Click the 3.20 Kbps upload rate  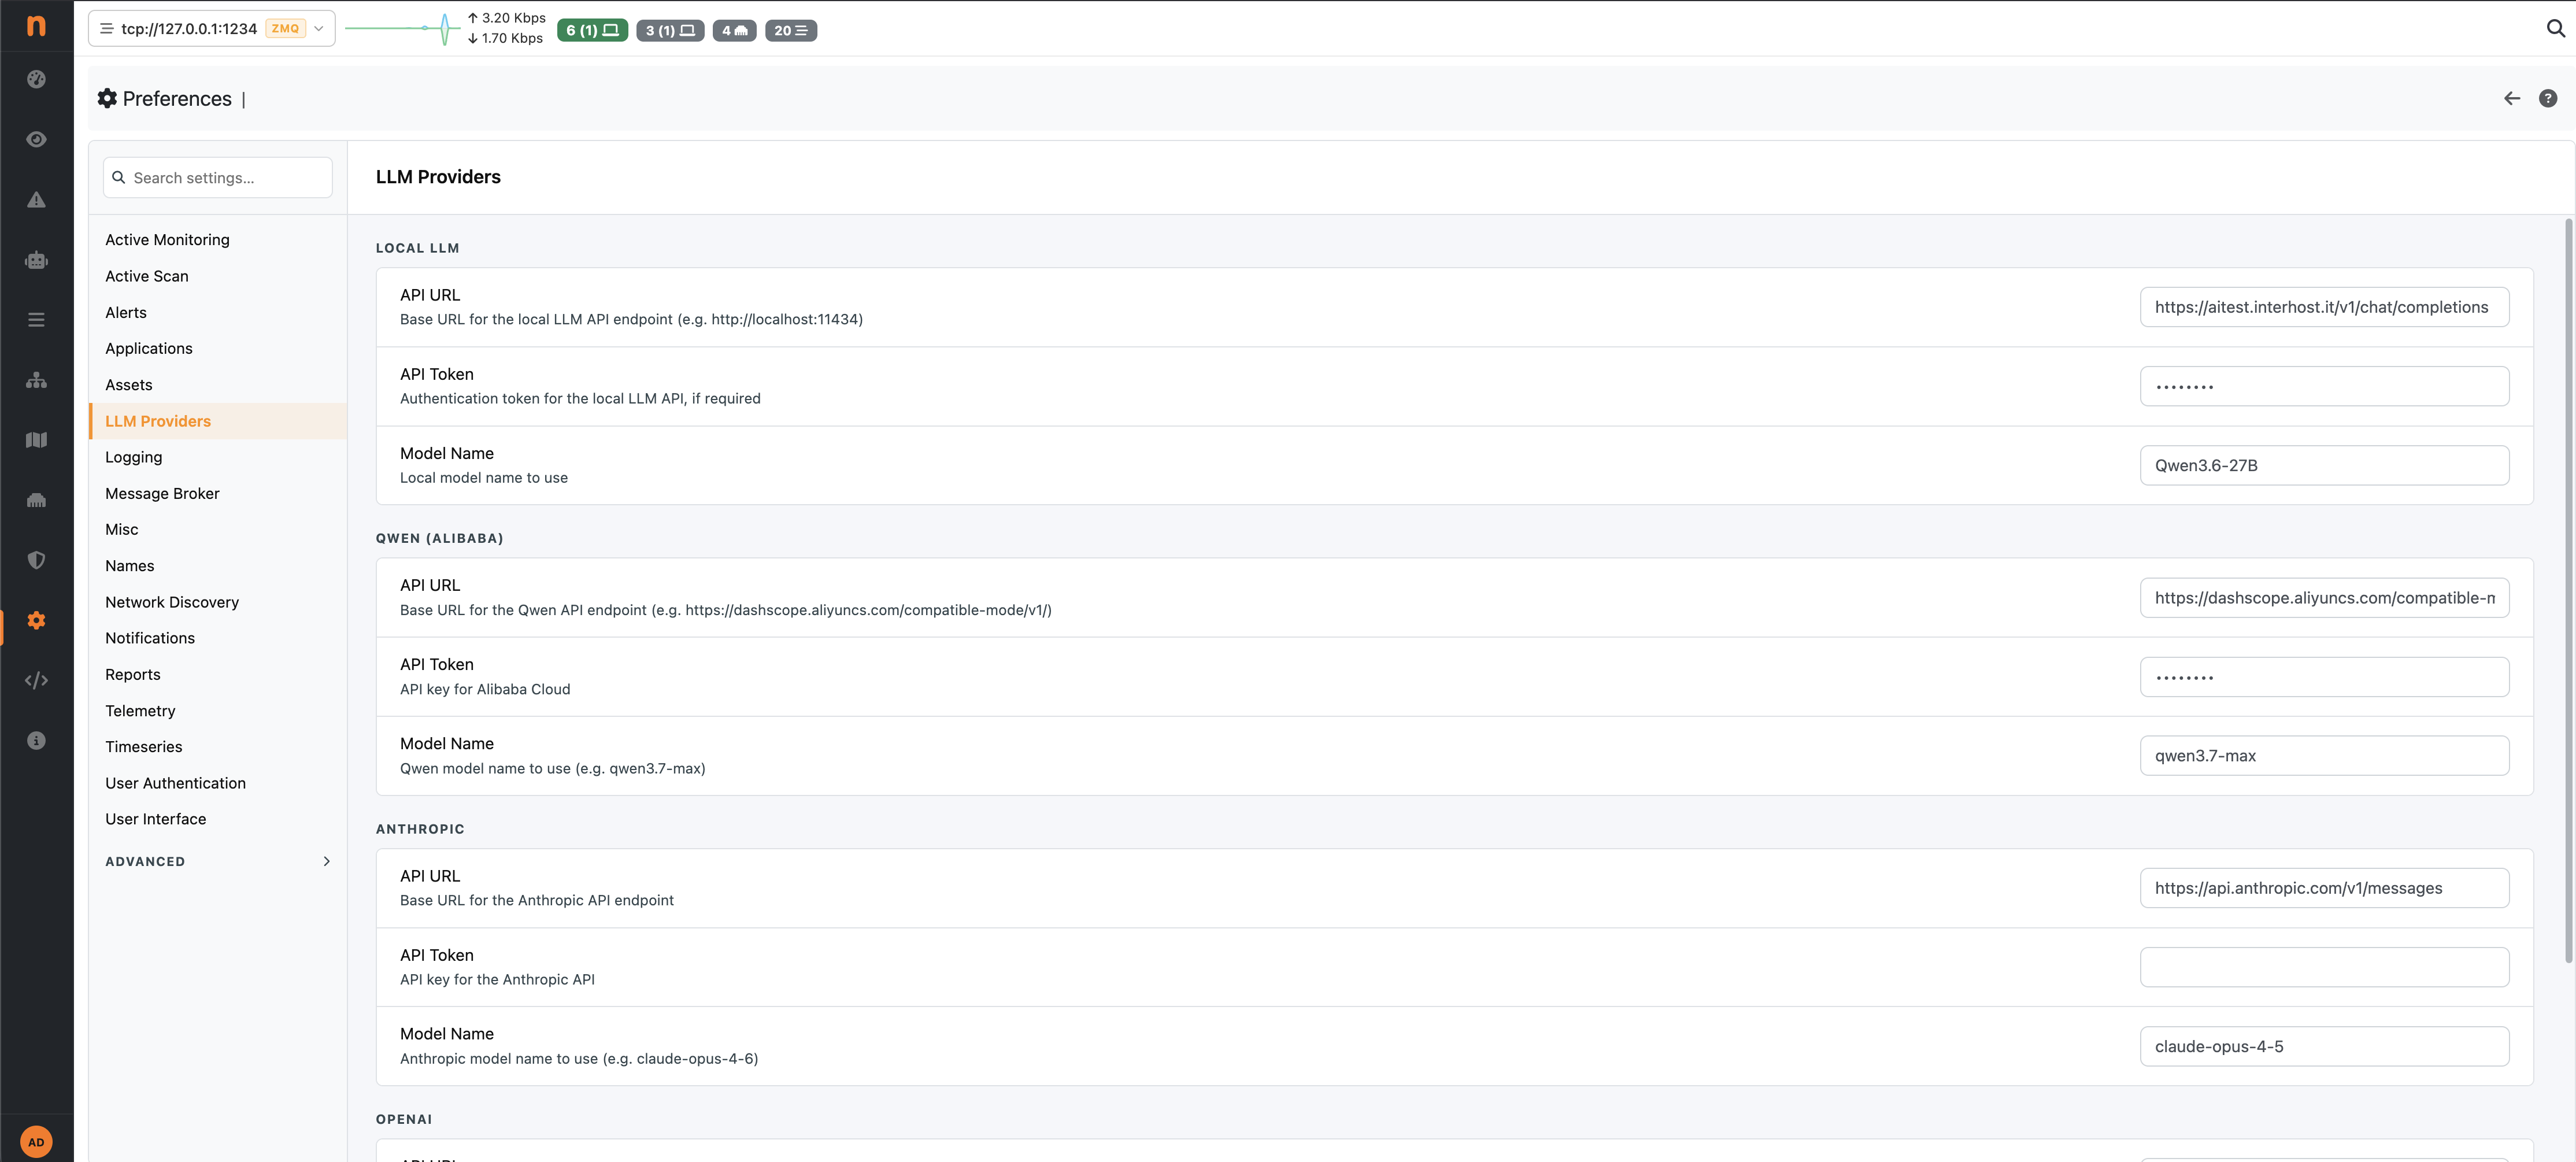tap(506, 18)
